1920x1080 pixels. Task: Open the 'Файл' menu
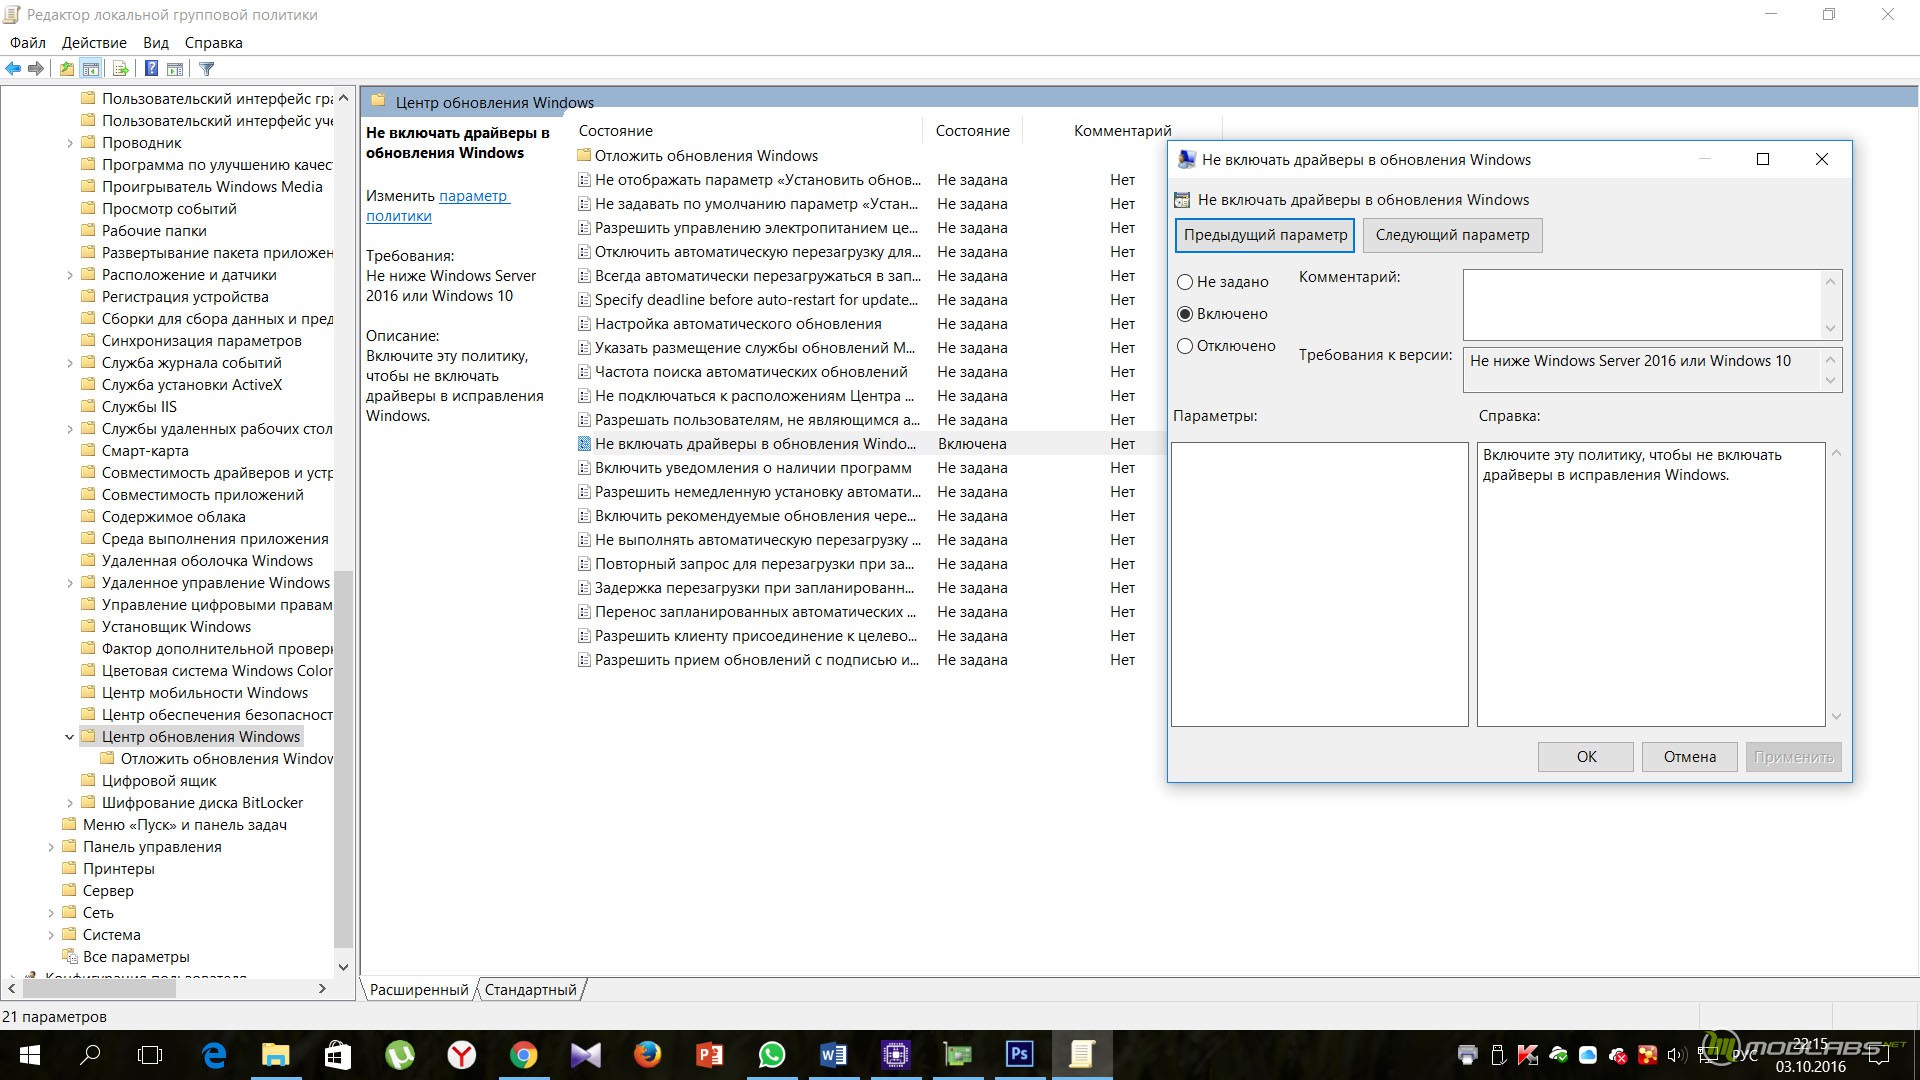28,43
